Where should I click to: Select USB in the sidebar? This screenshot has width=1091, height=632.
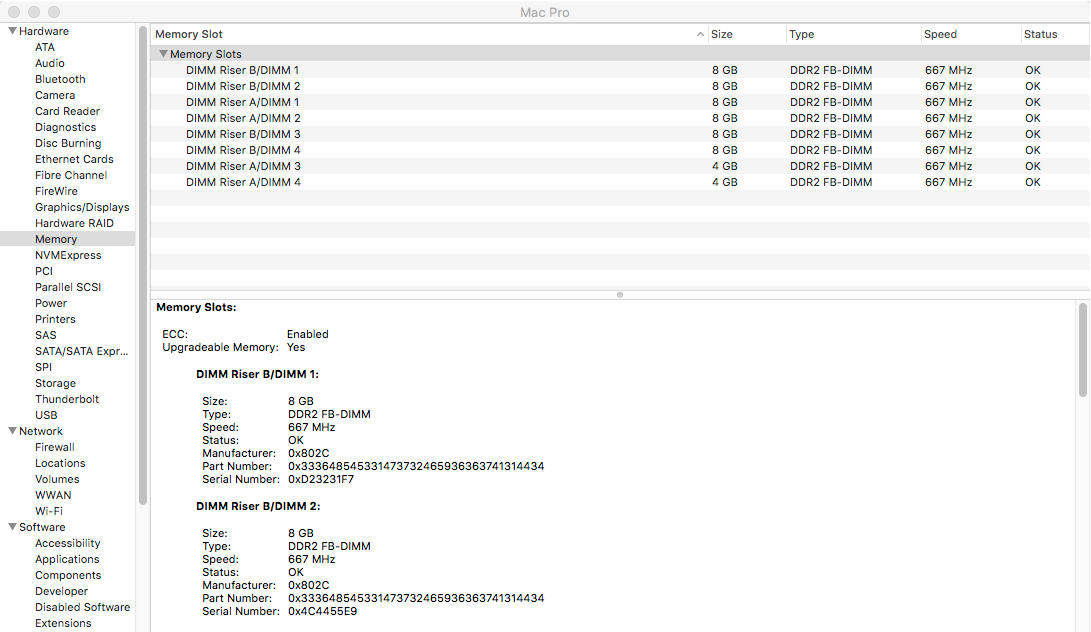46,415
